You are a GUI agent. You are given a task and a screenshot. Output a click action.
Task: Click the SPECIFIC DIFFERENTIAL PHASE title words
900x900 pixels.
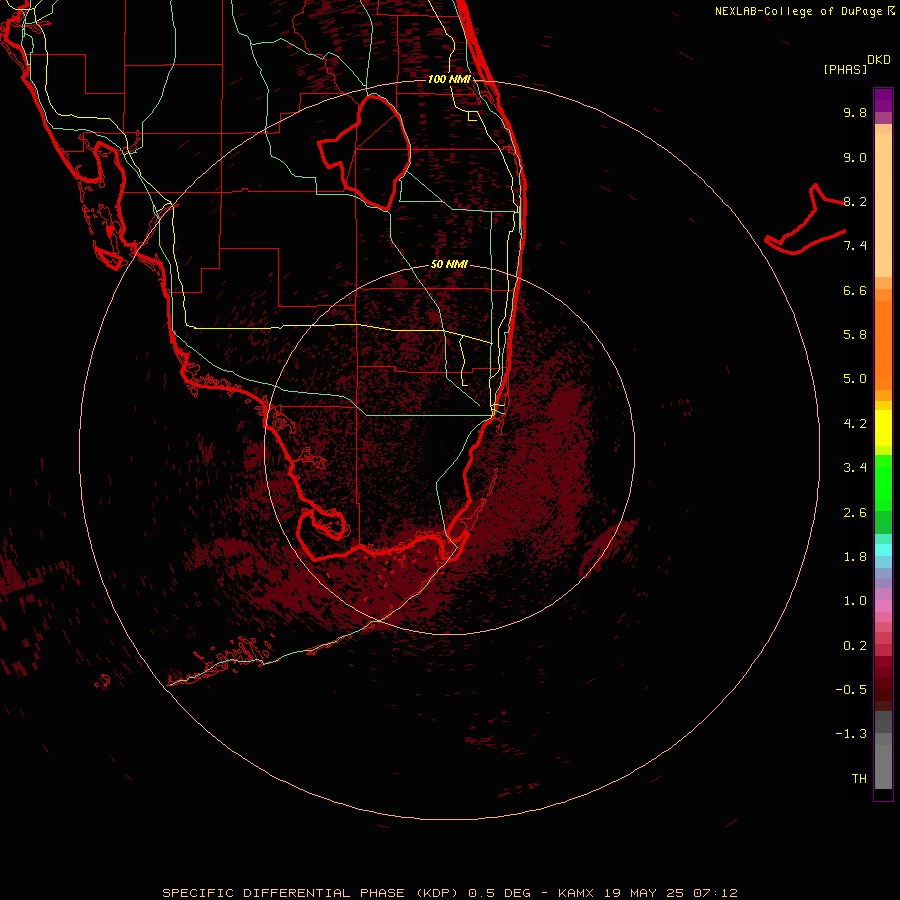tap(285, 893)
